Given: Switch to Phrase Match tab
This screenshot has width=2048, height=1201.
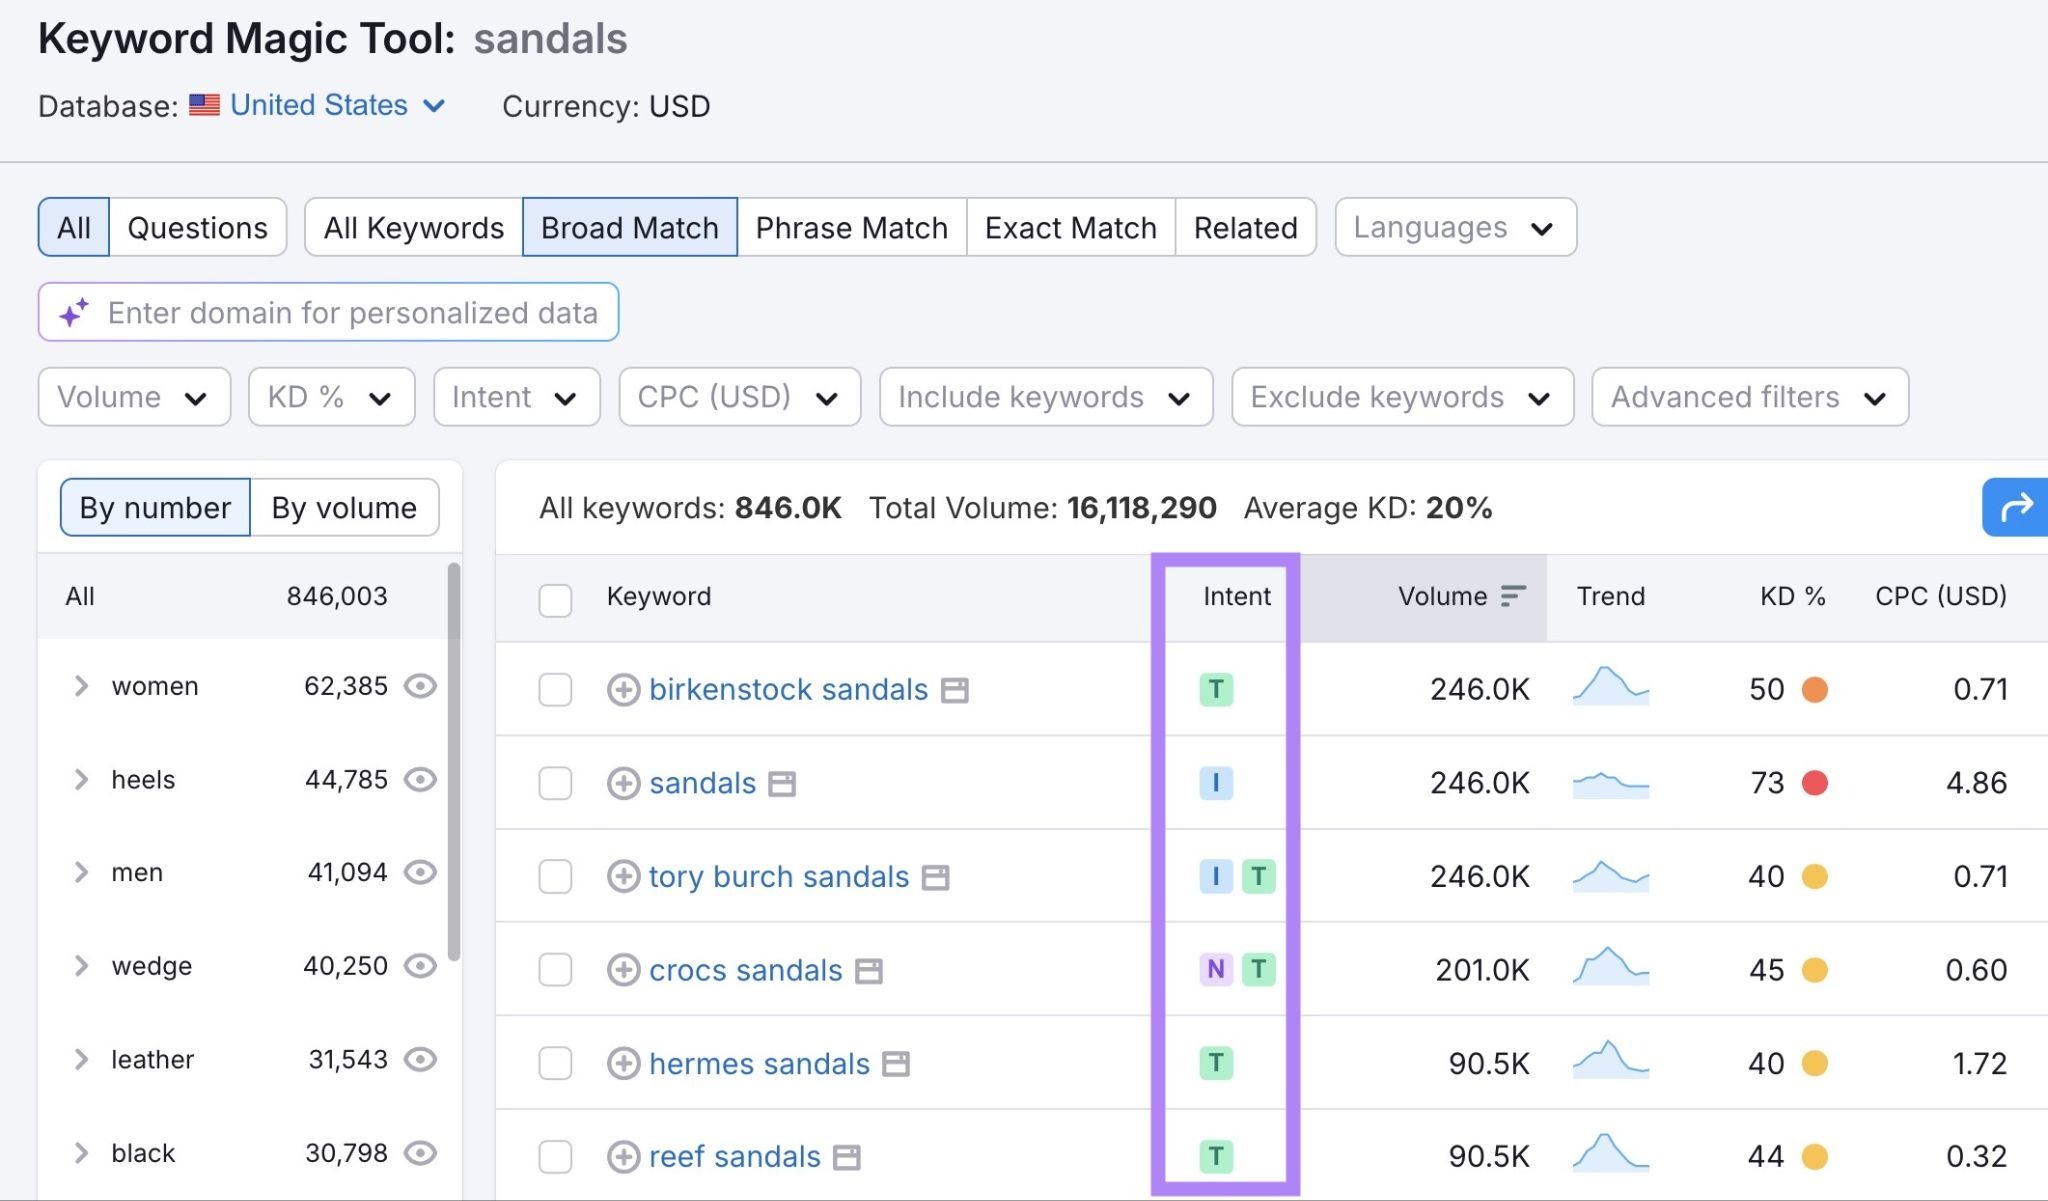Looking at the screenshot, I should tap(851, 228).
